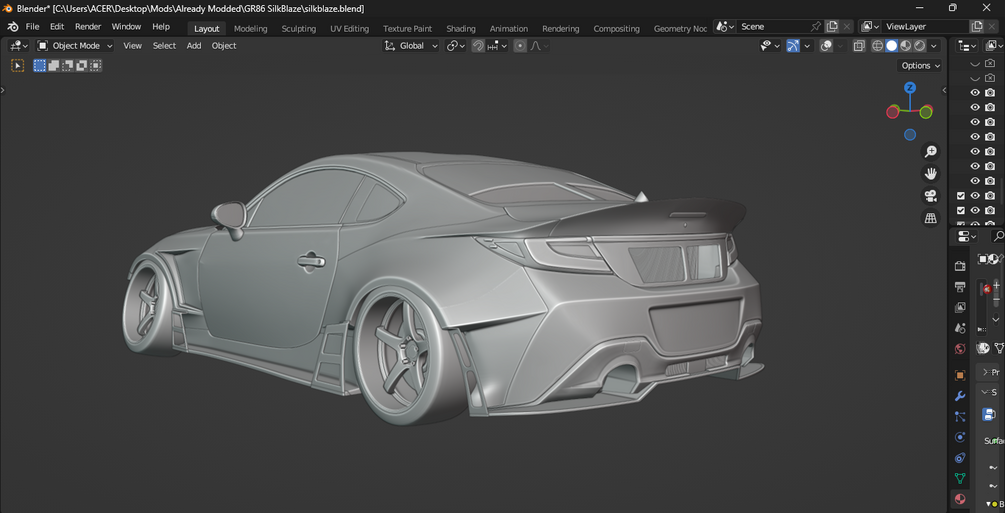
Task: Switch to the Sculpting workspace tab
Action: tap(299, 28)
